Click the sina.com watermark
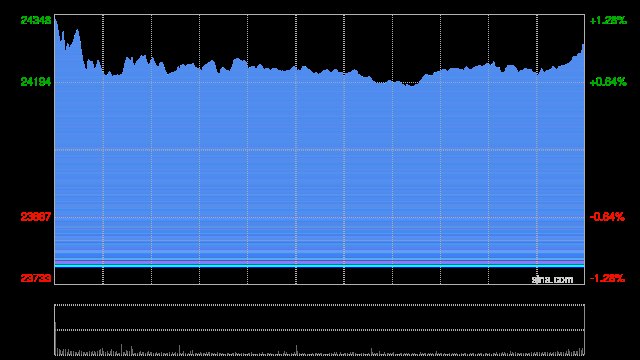640x360 pixels. tap(552, 280)
